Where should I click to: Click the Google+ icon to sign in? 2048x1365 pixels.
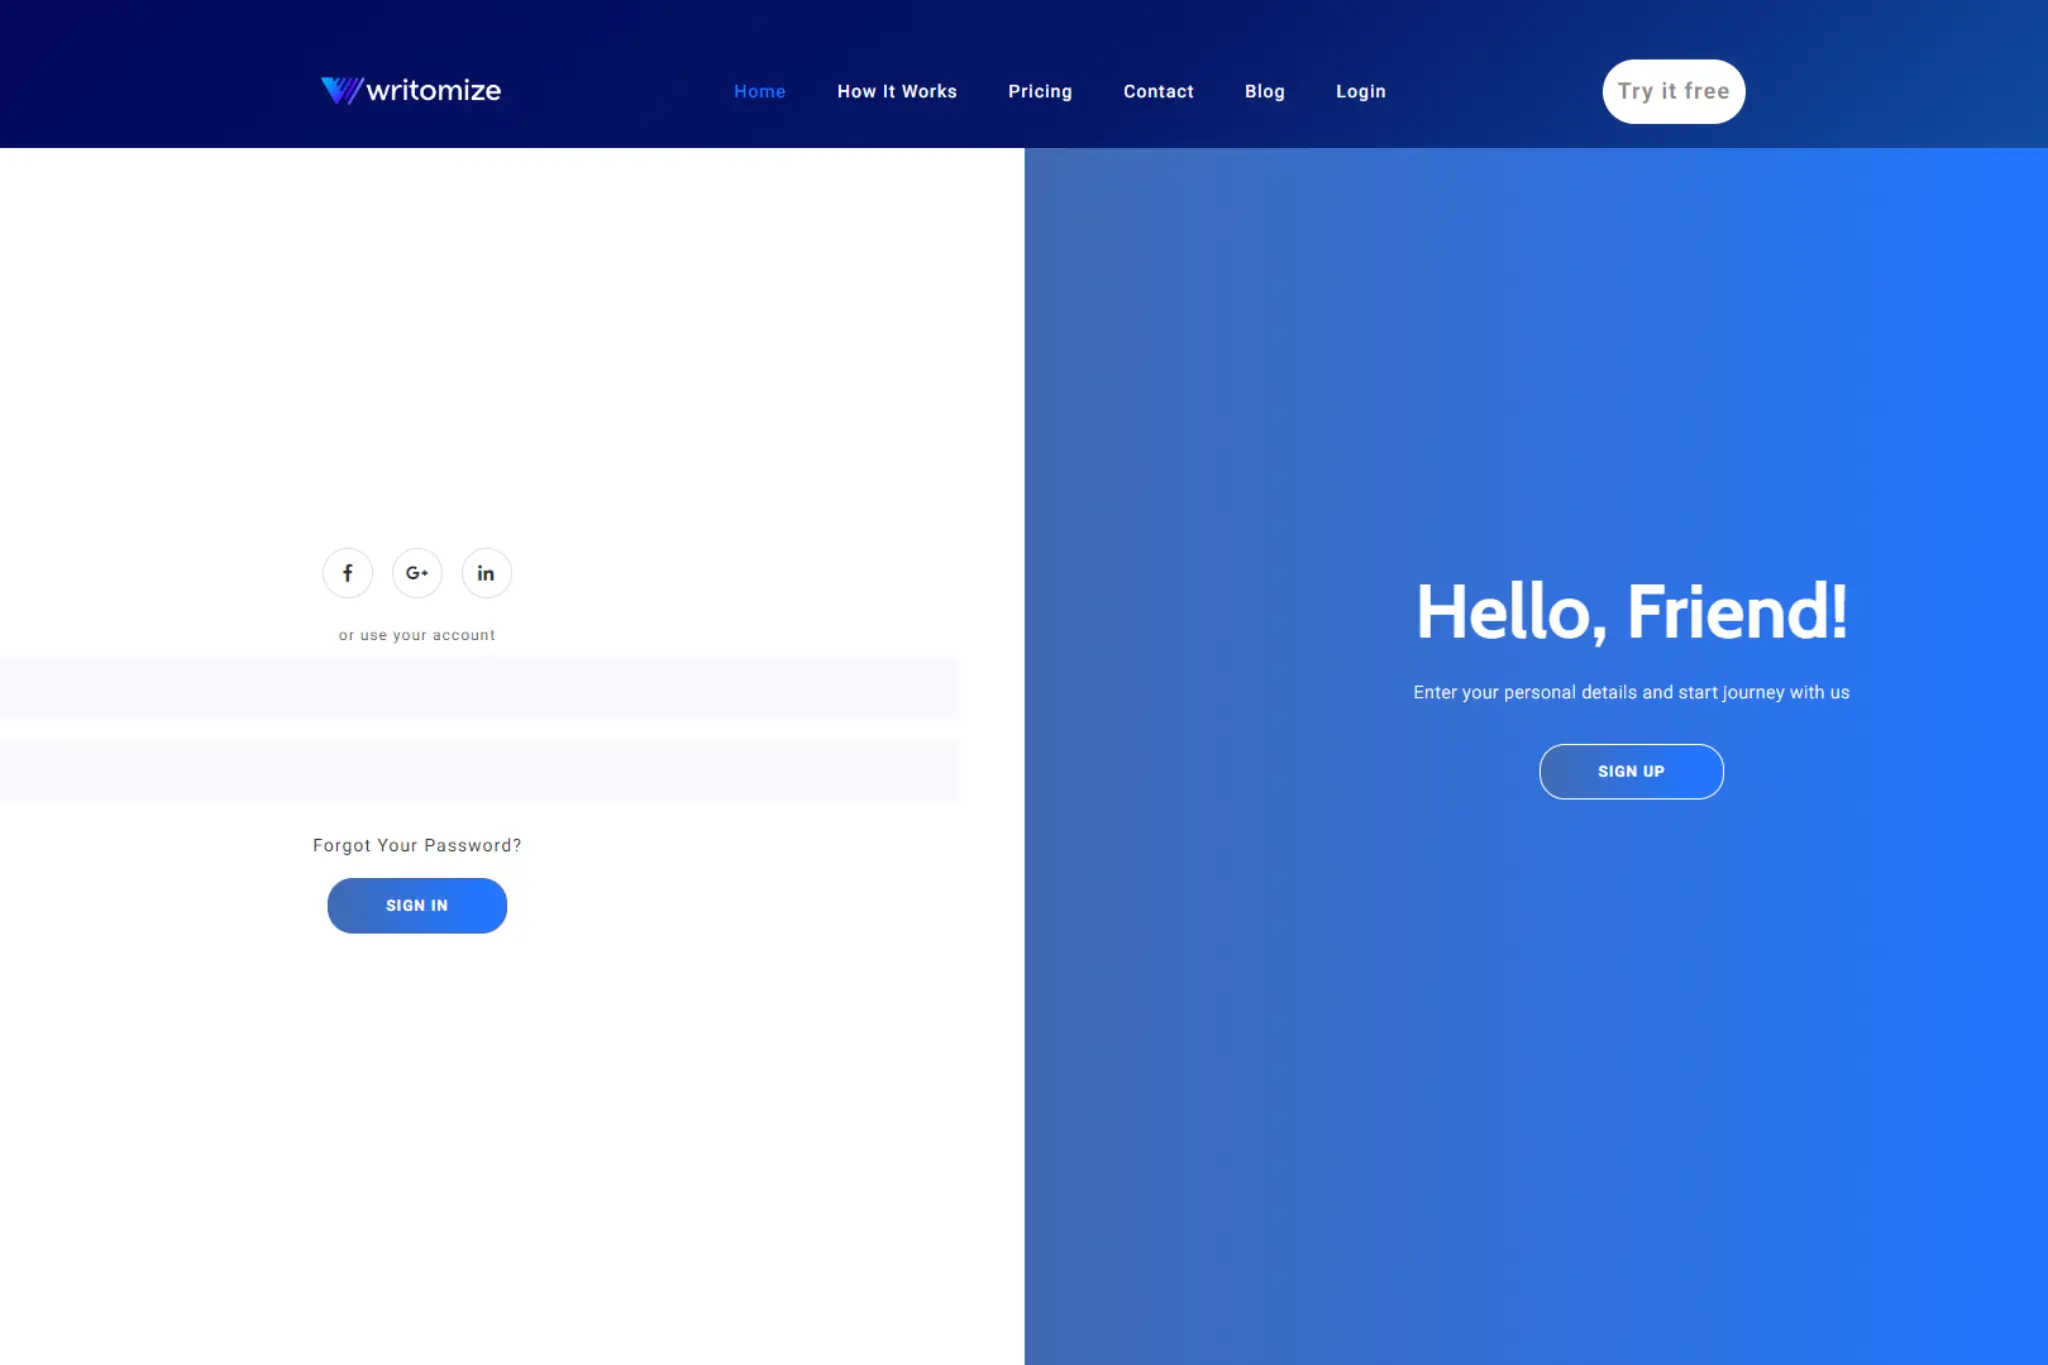(416, 573)
